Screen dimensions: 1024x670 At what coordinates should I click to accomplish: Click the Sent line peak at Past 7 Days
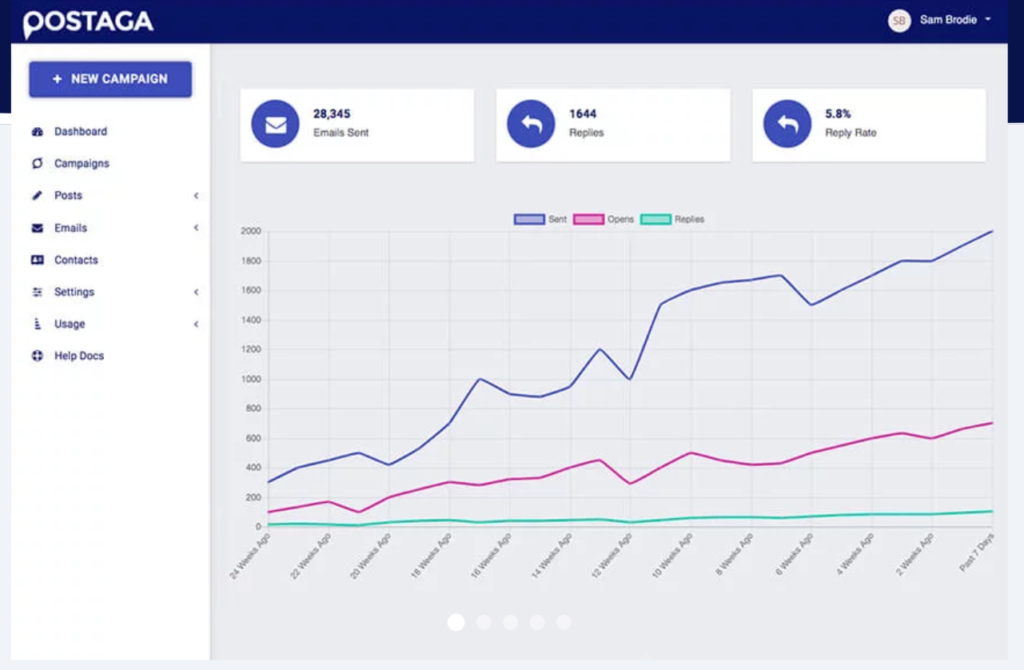click(x=992, y=231)
